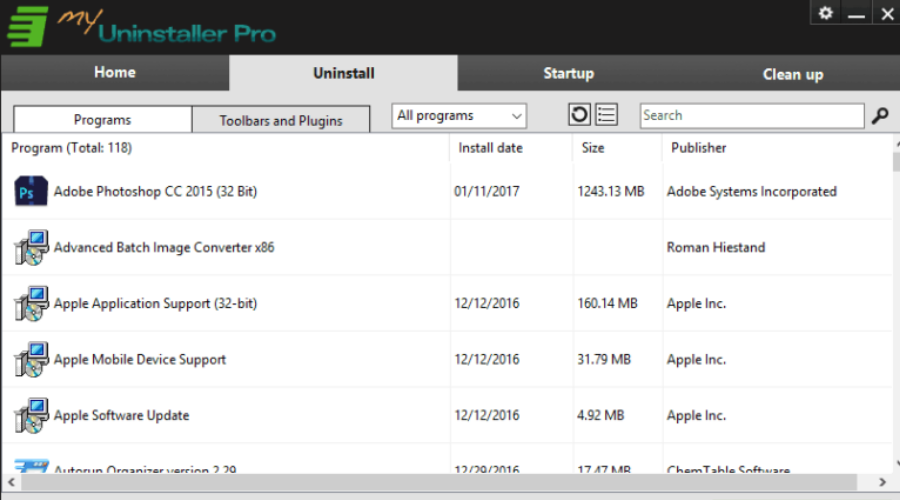Click the horizontal scrollbar right arrow
Image resolution: width=900 pixels, height=500 pixels.
tap(882, 482)
